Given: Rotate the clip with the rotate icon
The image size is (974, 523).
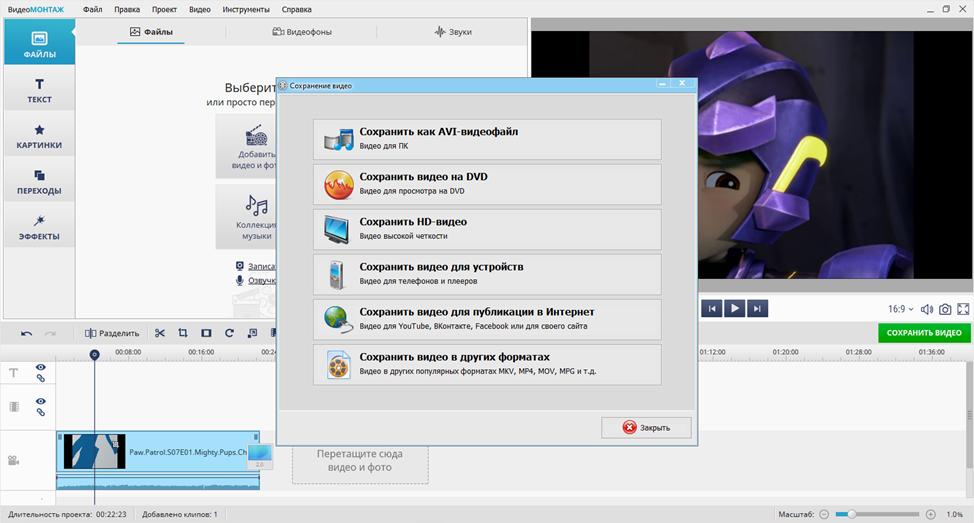Looking at the screenshot, I should pos(229,333).
